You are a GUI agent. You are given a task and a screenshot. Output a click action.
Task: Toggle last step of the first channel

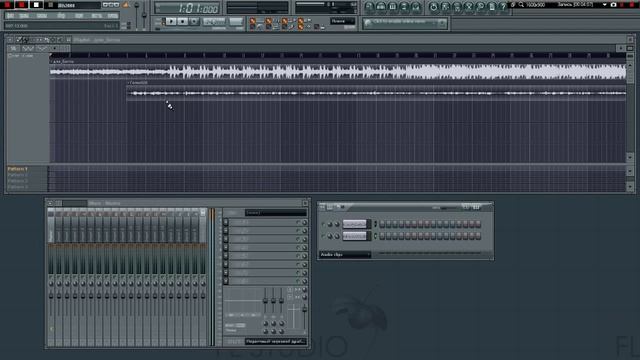coord(478,224)
